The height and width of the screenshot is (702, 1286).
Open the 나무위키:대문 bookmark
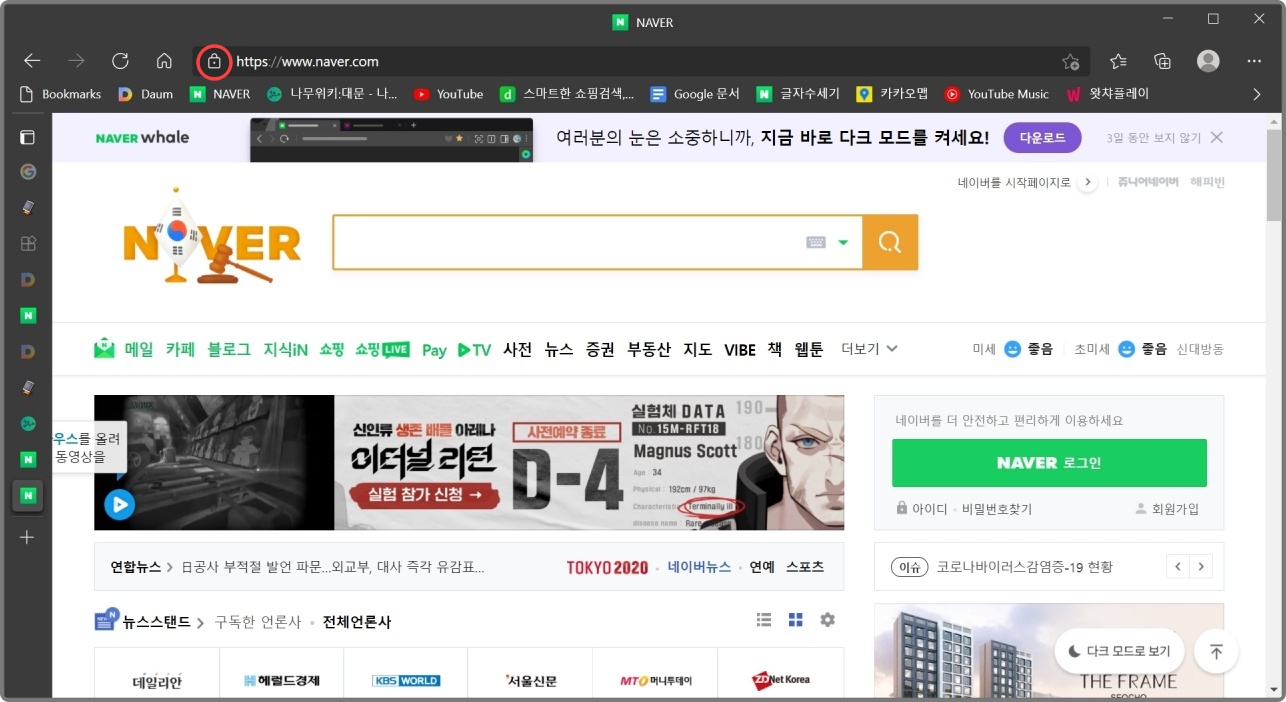(332, 94)
